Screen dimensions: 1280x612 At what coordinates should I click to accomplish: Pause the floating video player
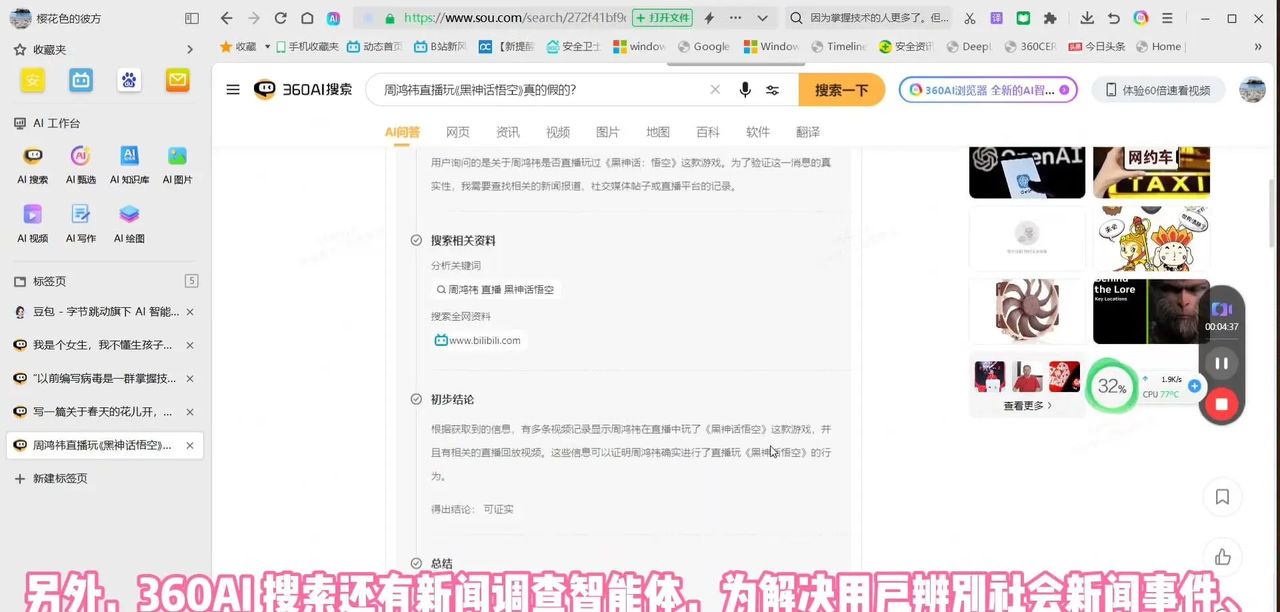1221,363
